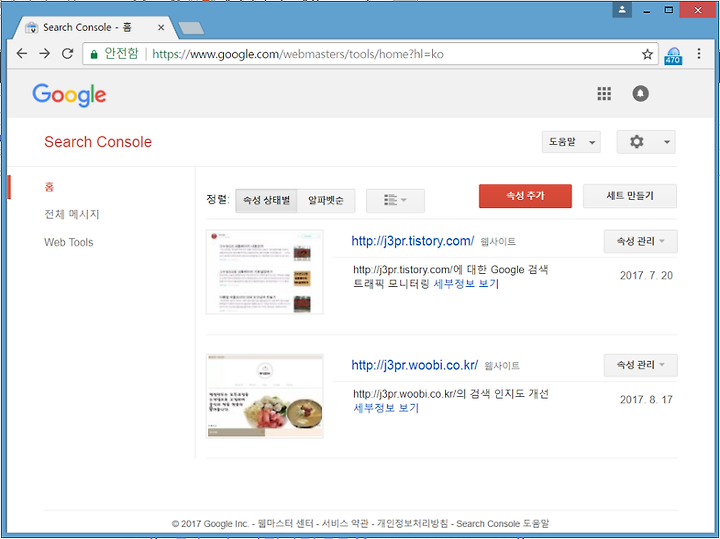Open the http://j3pr.tistory.com/ property link
Screen dimensions: 720x539
[412, 241]
